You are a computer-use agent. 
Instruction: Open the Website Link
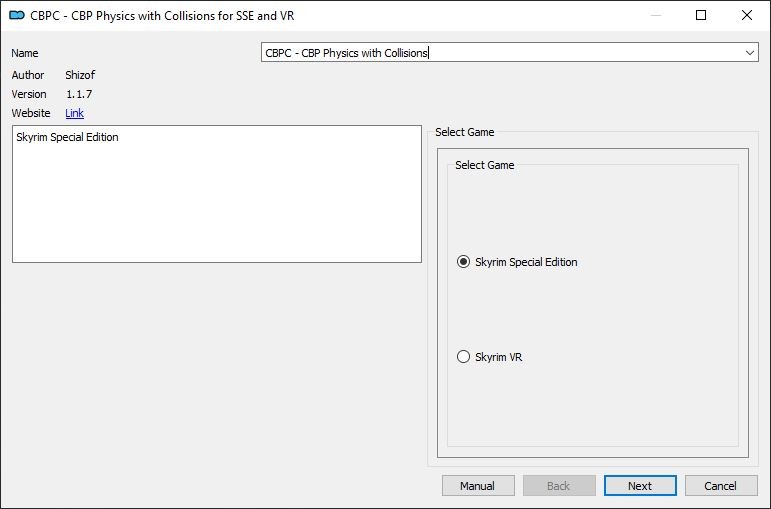[75, 113]
